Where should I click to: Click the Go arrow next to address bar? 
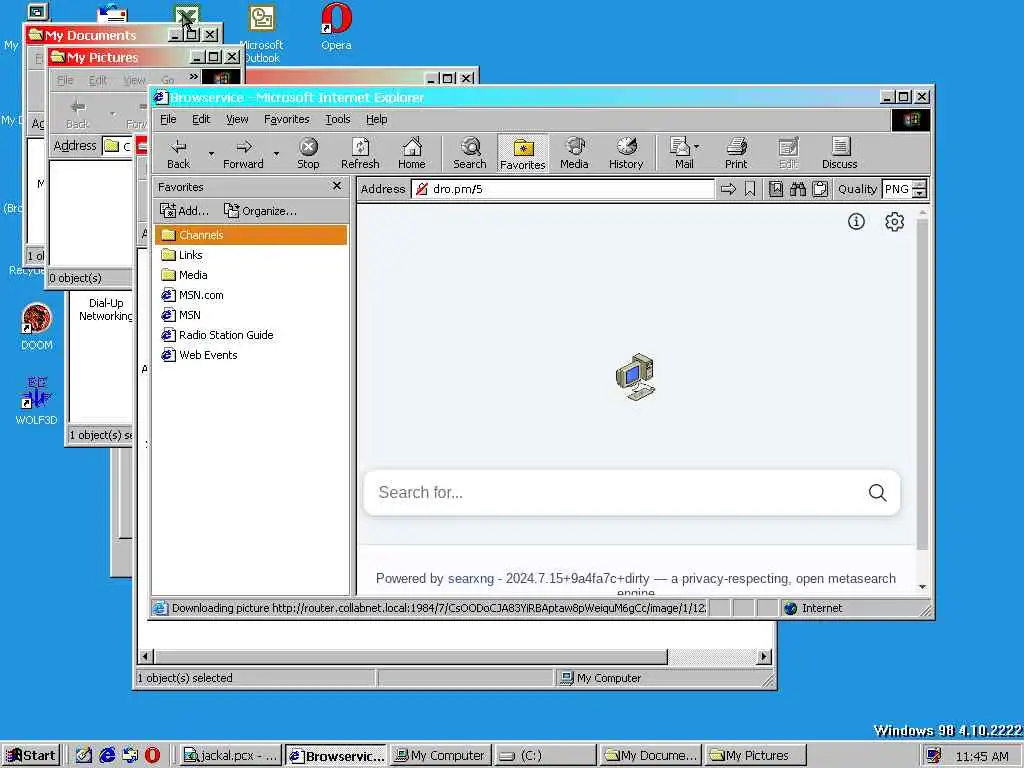click(728, 189)
